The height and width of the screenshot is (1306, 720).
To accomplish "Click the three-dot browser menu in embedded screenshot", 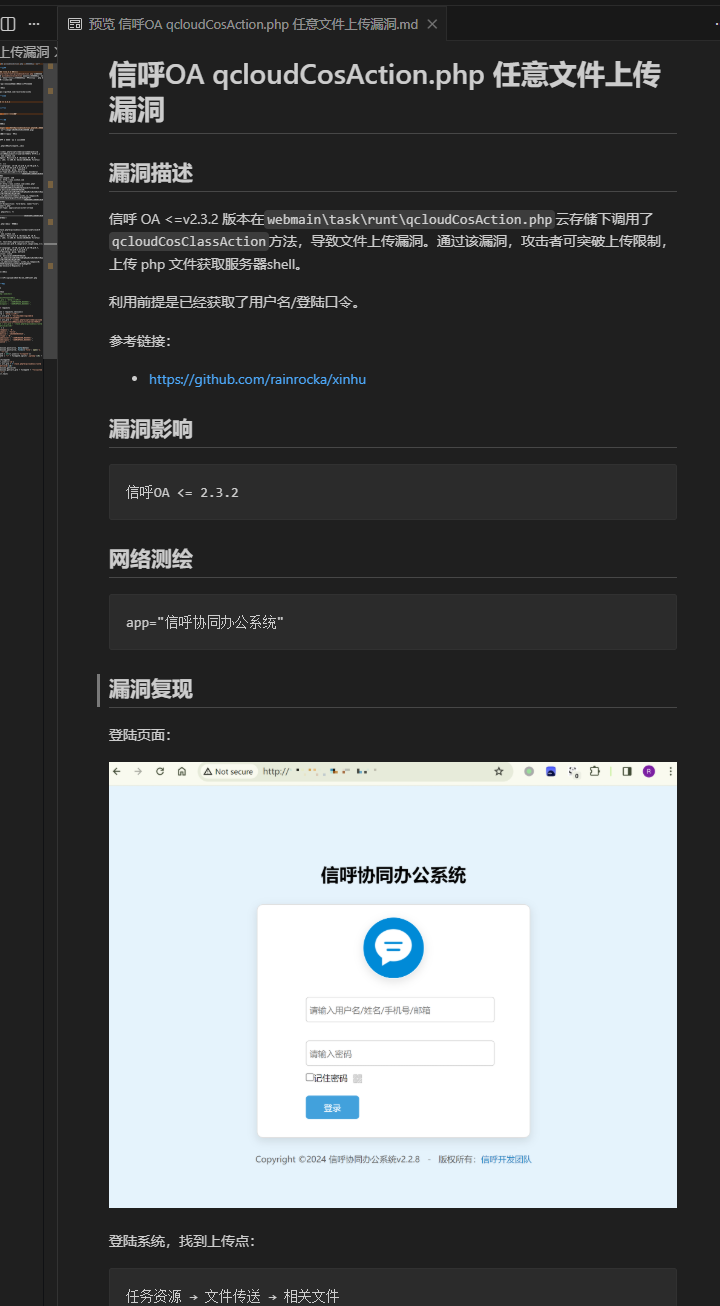I will (x=670, y=772).
